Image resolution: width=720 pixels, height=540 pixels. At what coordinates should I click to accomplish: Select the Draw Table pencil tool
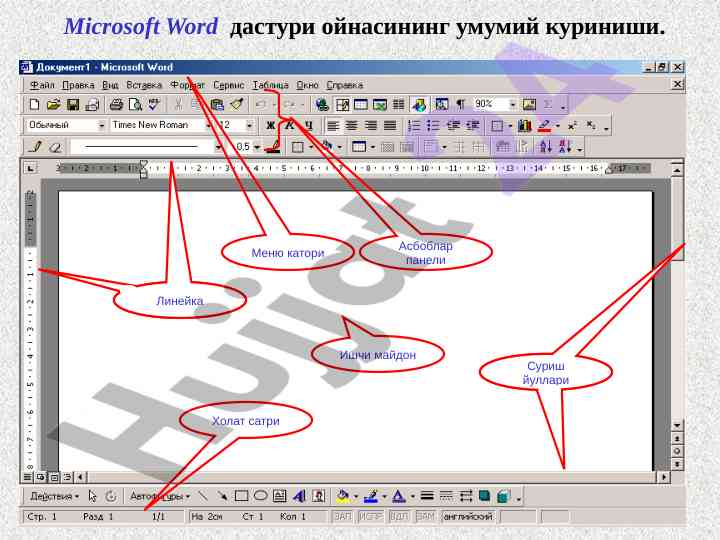(x=35, y=147)
